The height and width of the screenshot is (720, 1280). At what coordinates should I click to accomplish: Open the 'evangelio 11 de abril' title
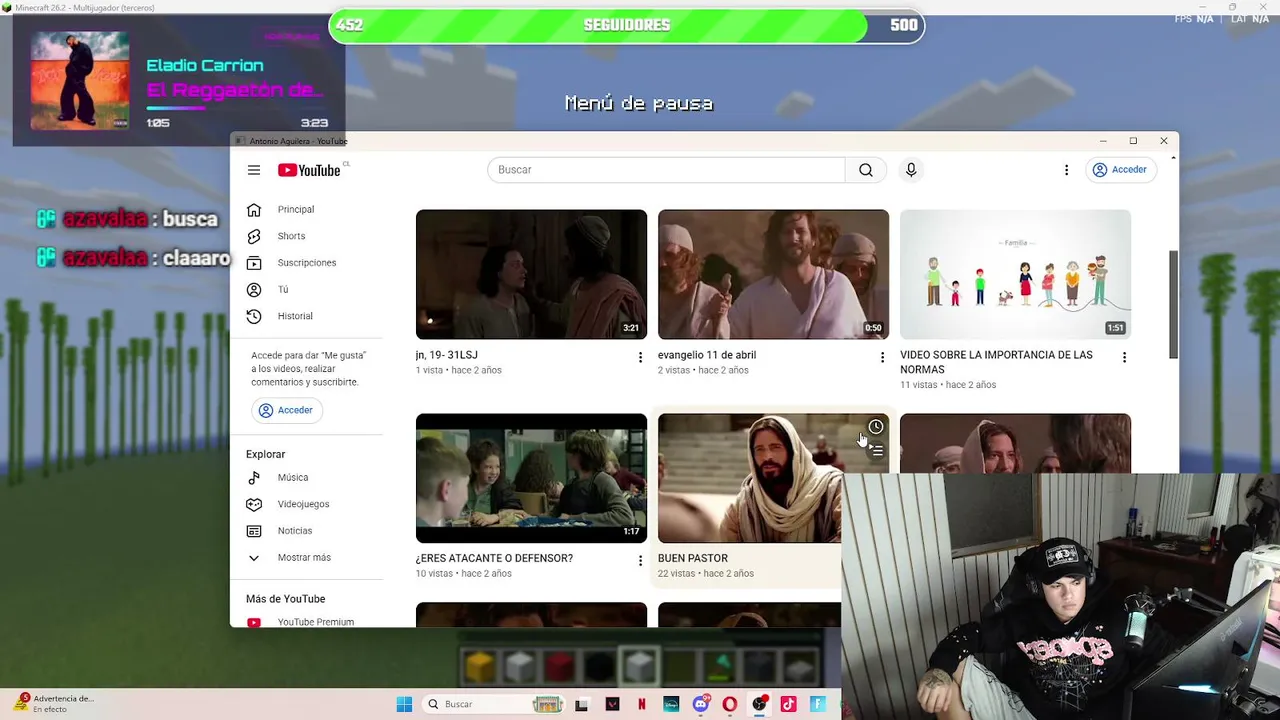coord(707,355)
